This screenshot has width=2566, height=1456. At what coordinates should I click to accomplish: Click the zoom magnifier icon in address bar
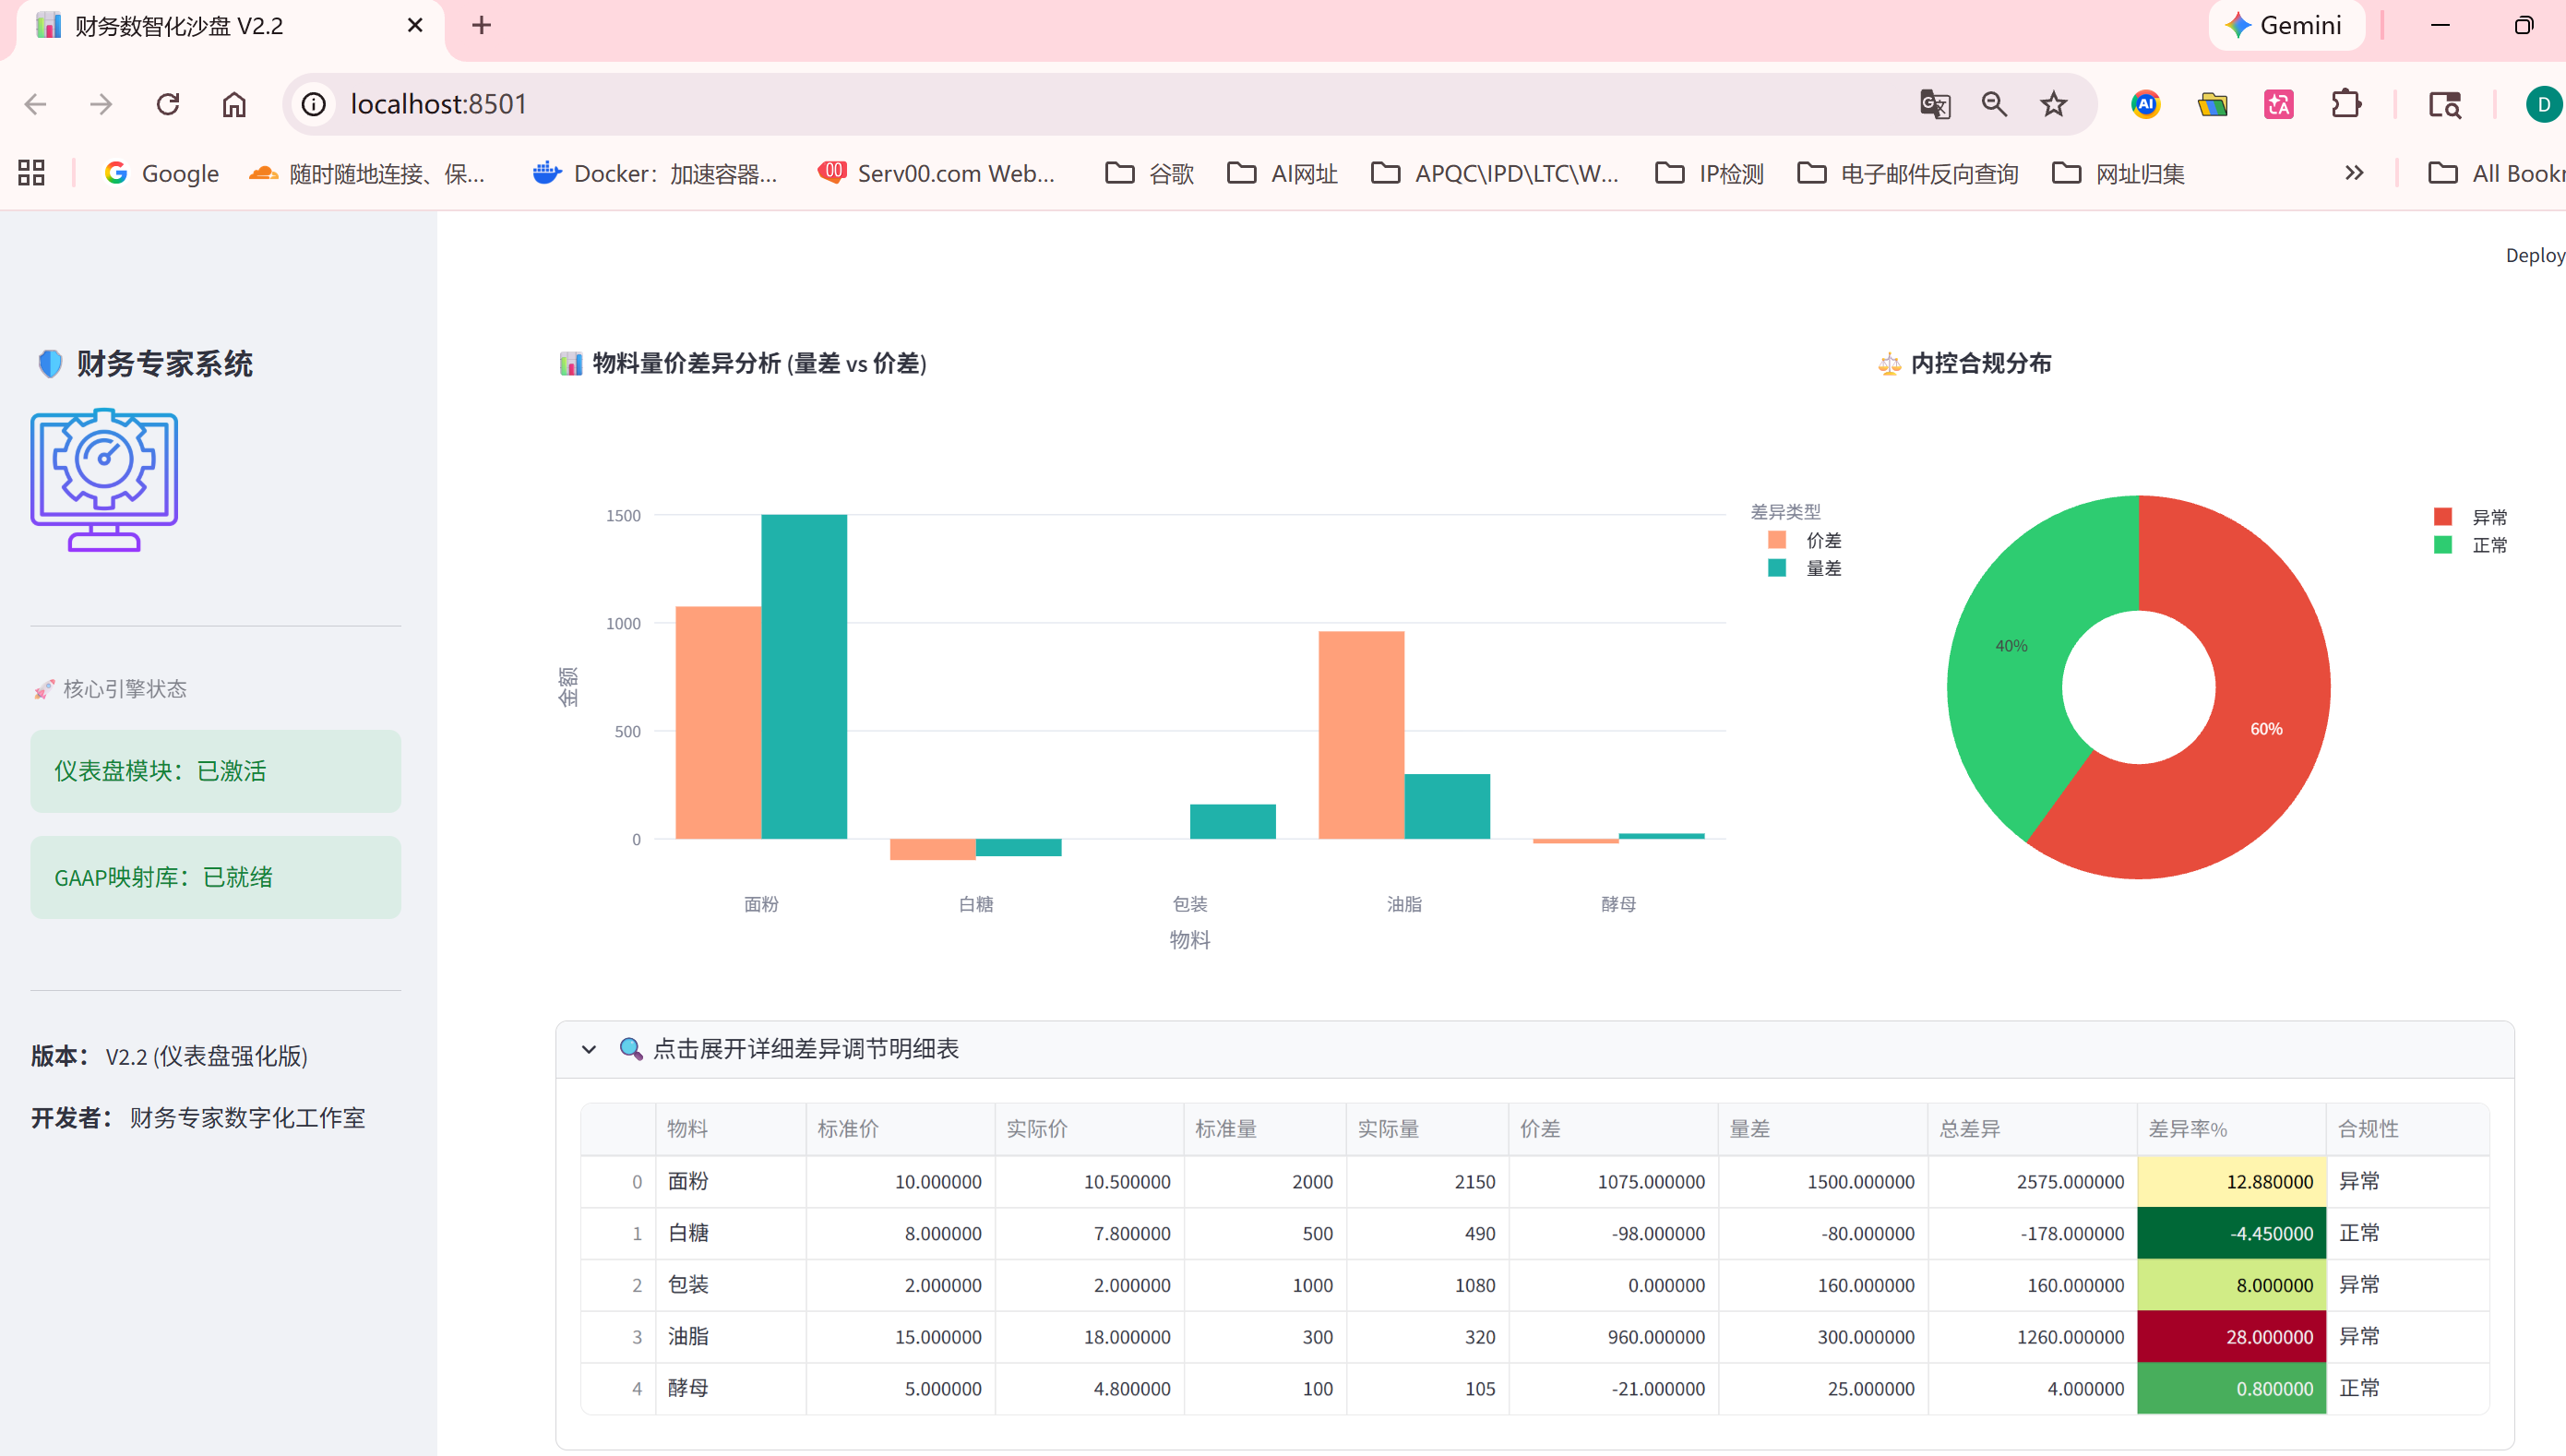pyautogui.click(x=1994, y=104)
